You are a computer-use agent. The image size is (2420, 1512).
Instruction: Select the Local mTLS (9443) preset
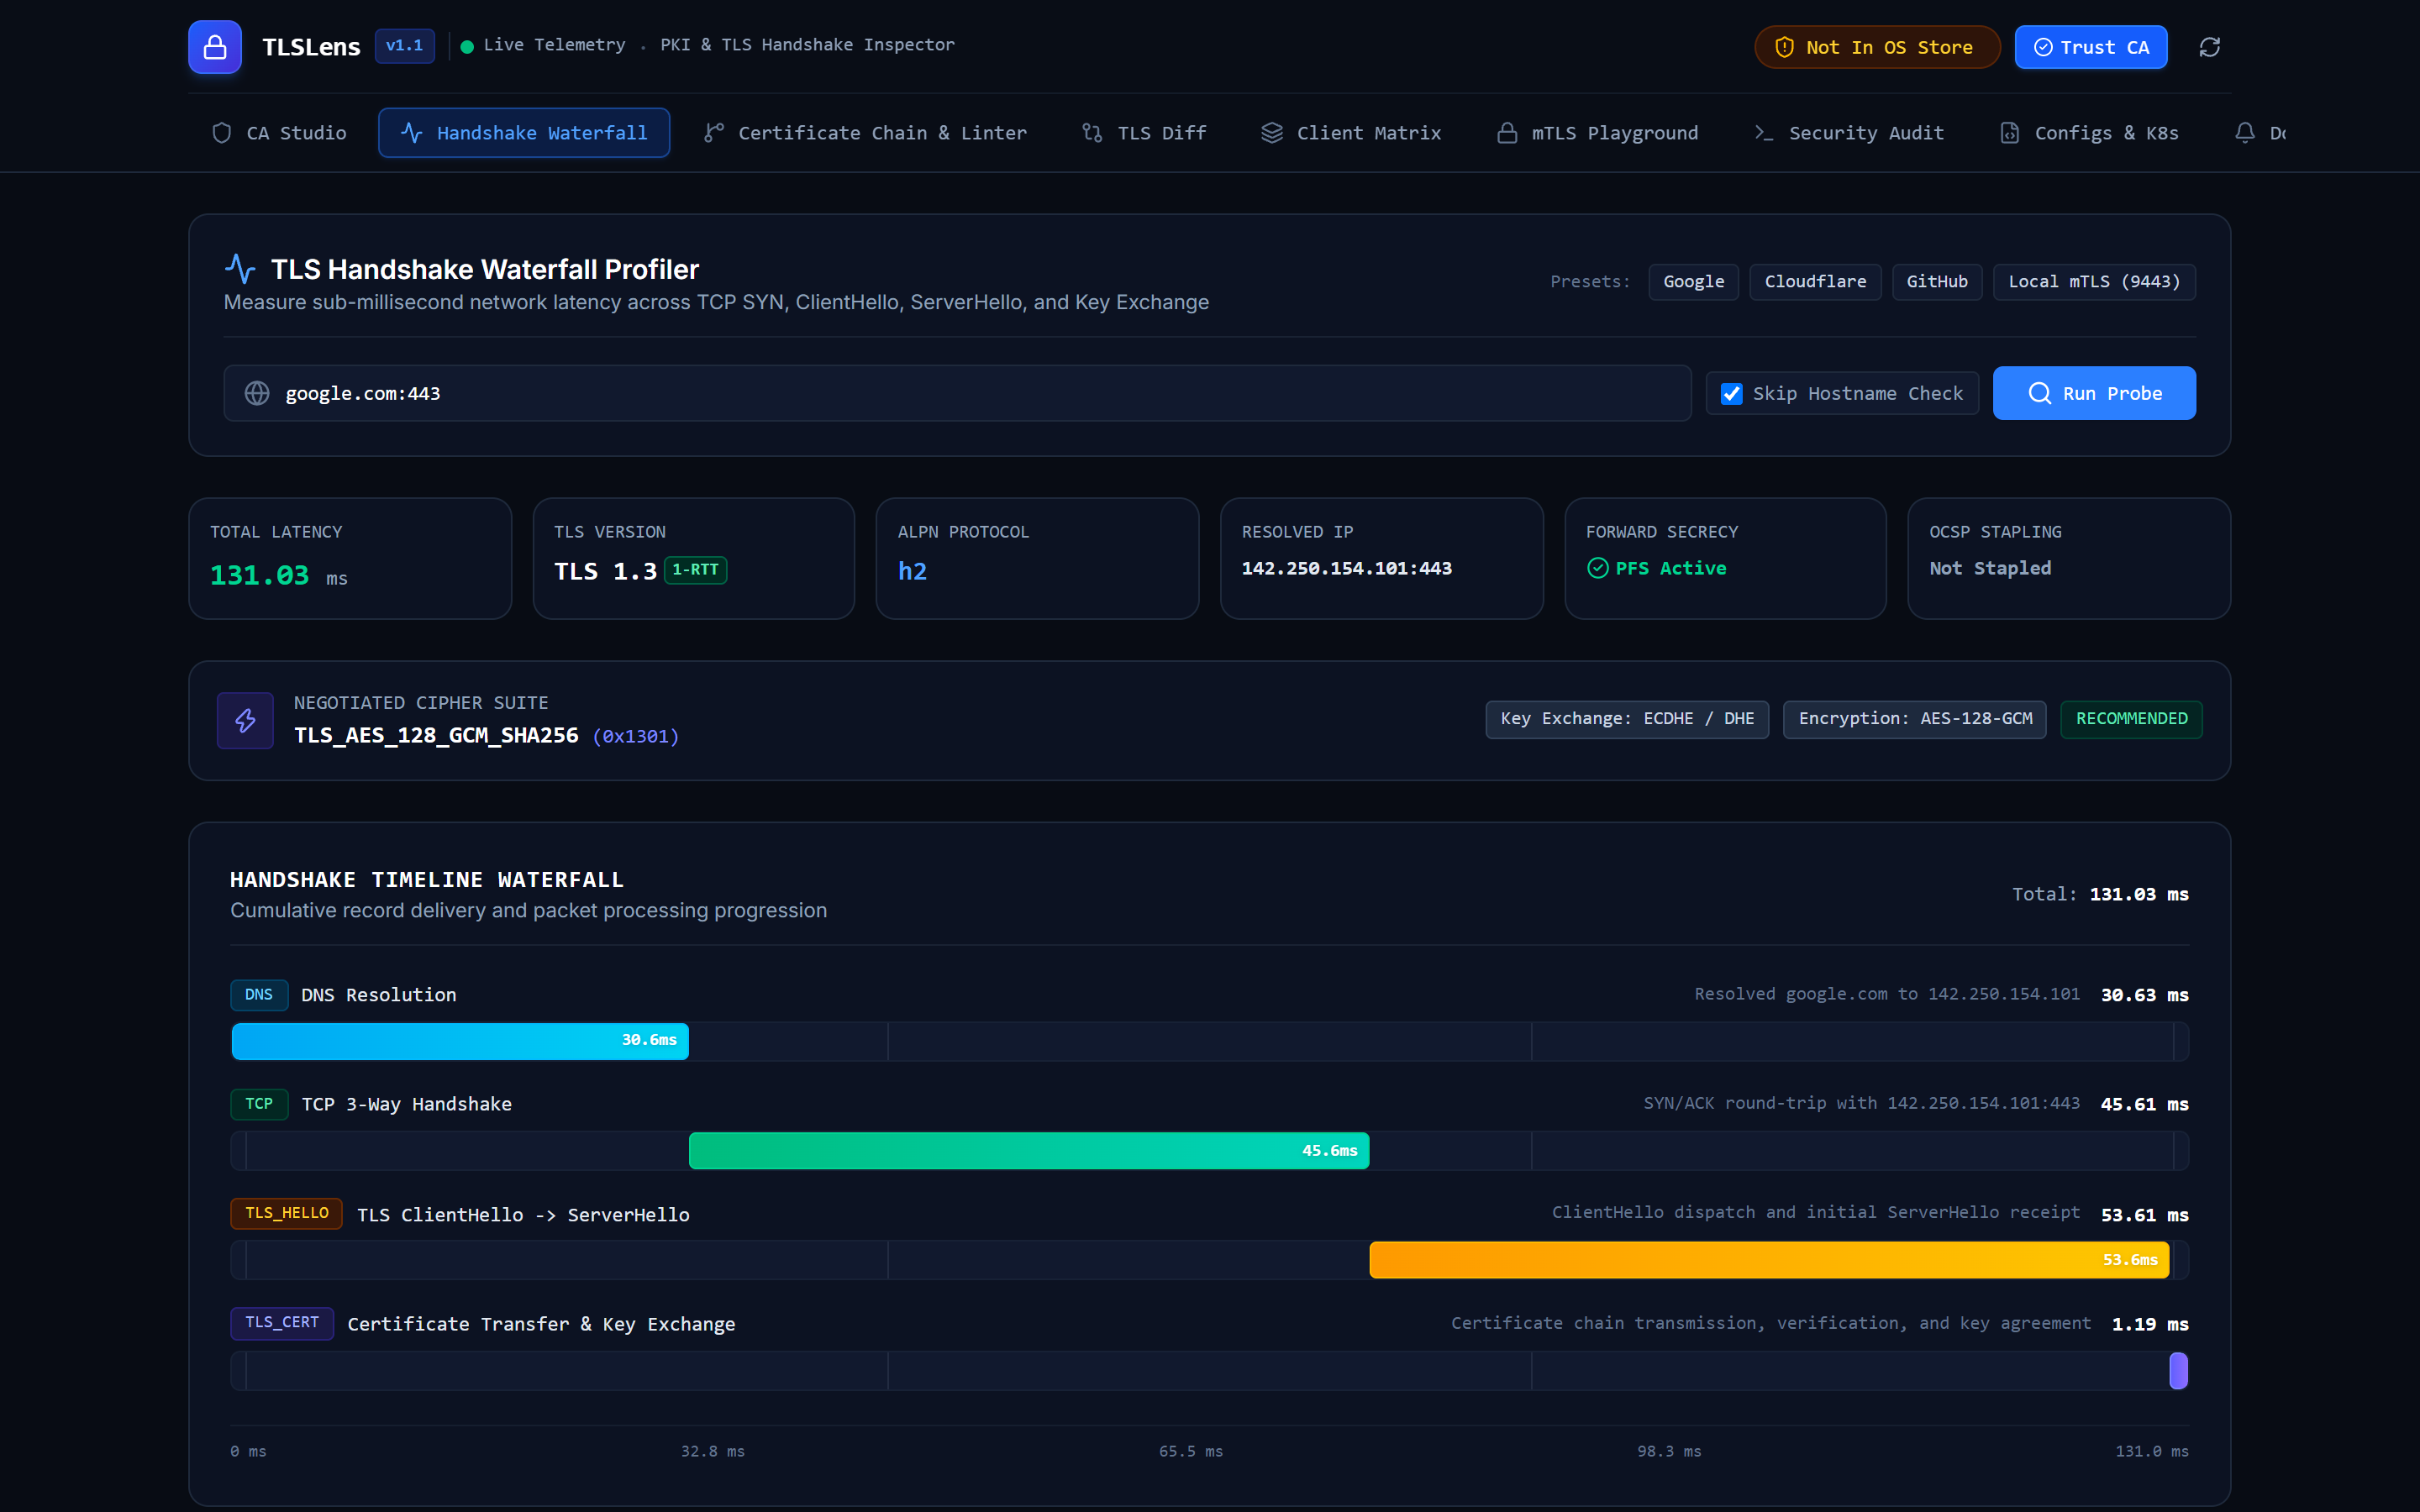(2094, 282)
